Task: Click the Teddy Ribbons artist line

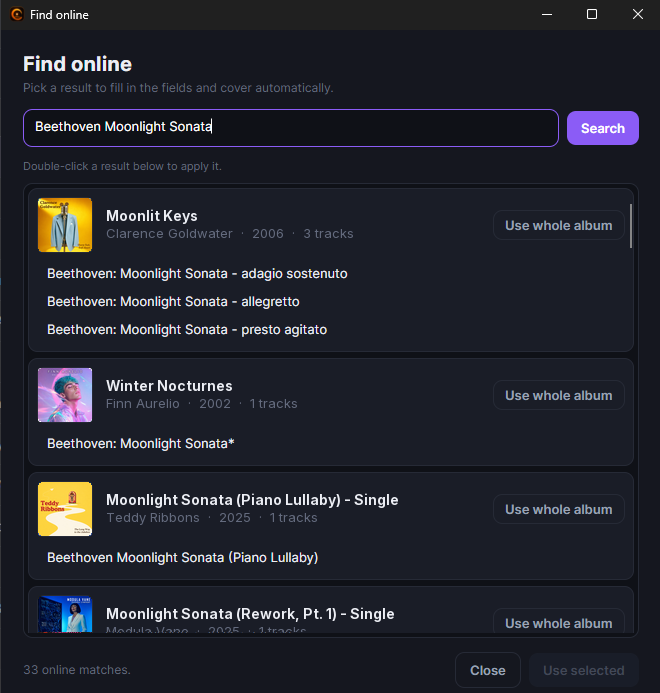Action: 212,518
